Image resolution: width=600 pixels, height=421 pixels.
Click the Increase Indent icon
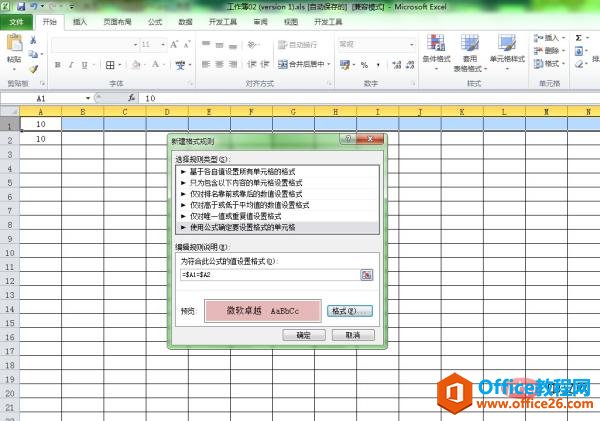click(265, 64)
